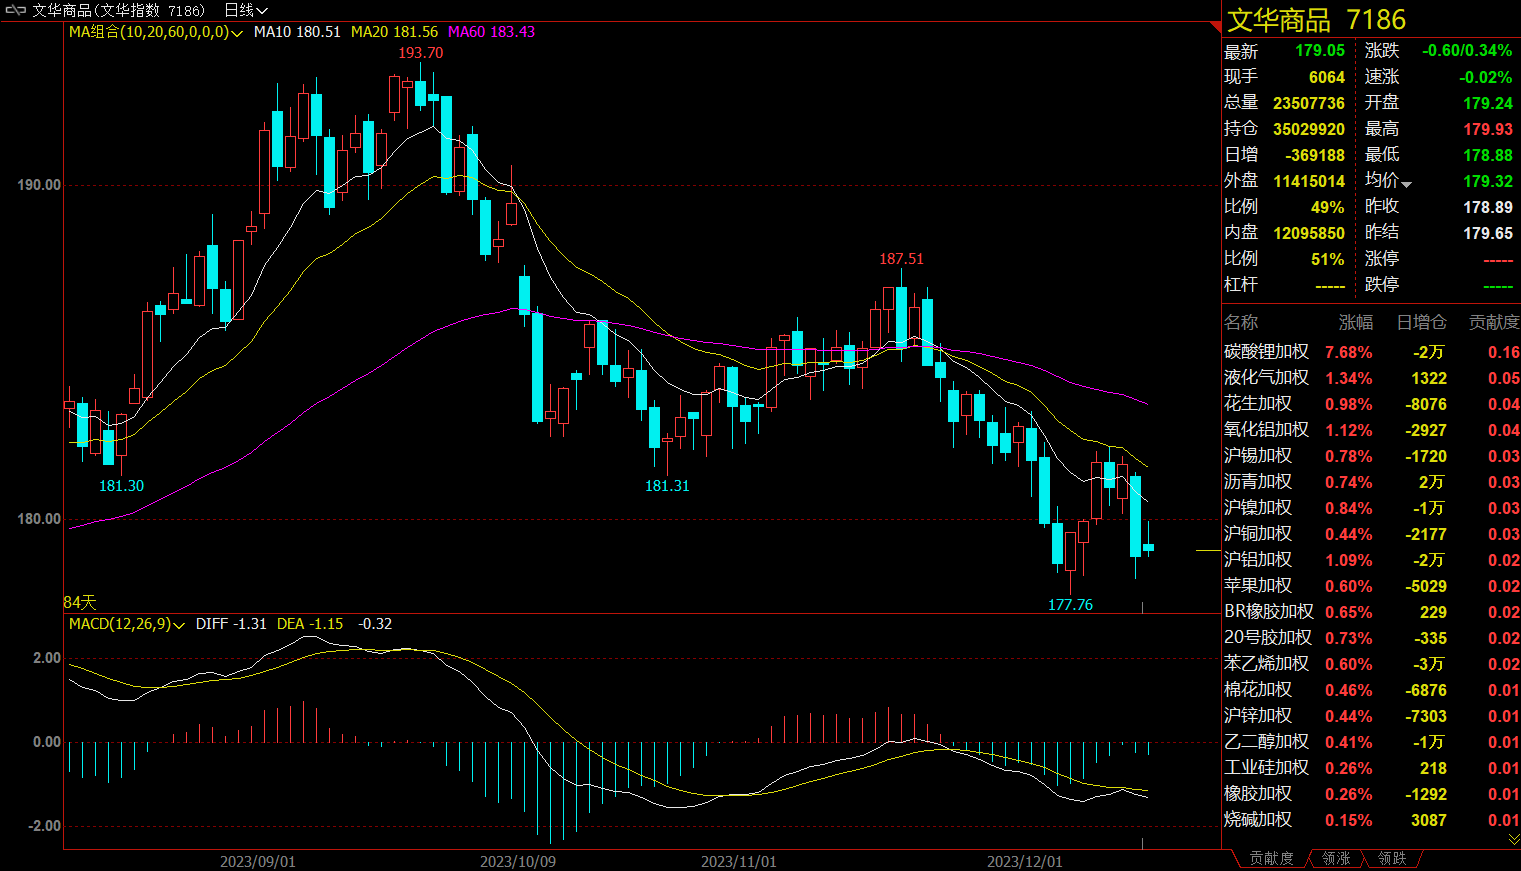Open the 均价 field dropdown arrow
This screenshot has width=1521, height=871.
coord(1406,184)
